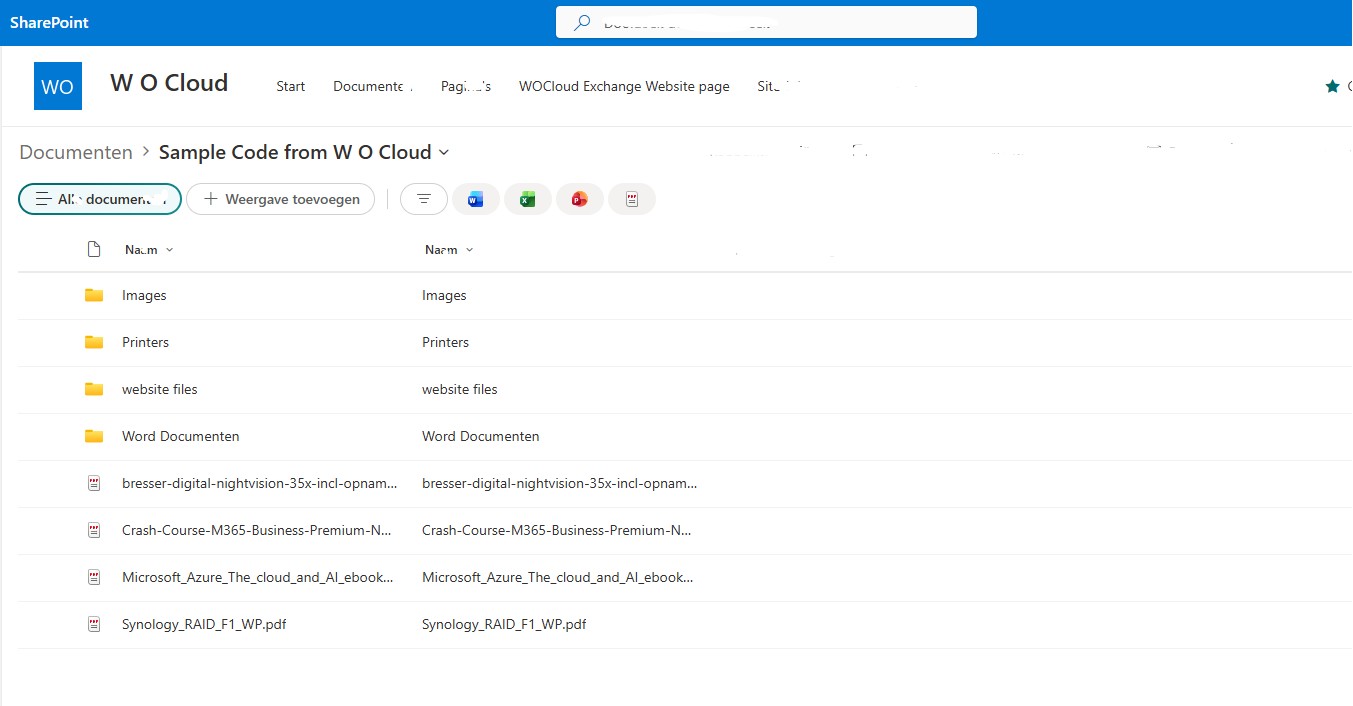Open the second Naam column header dropdown
Viewport: 1353px width, 706px height.
449,250
